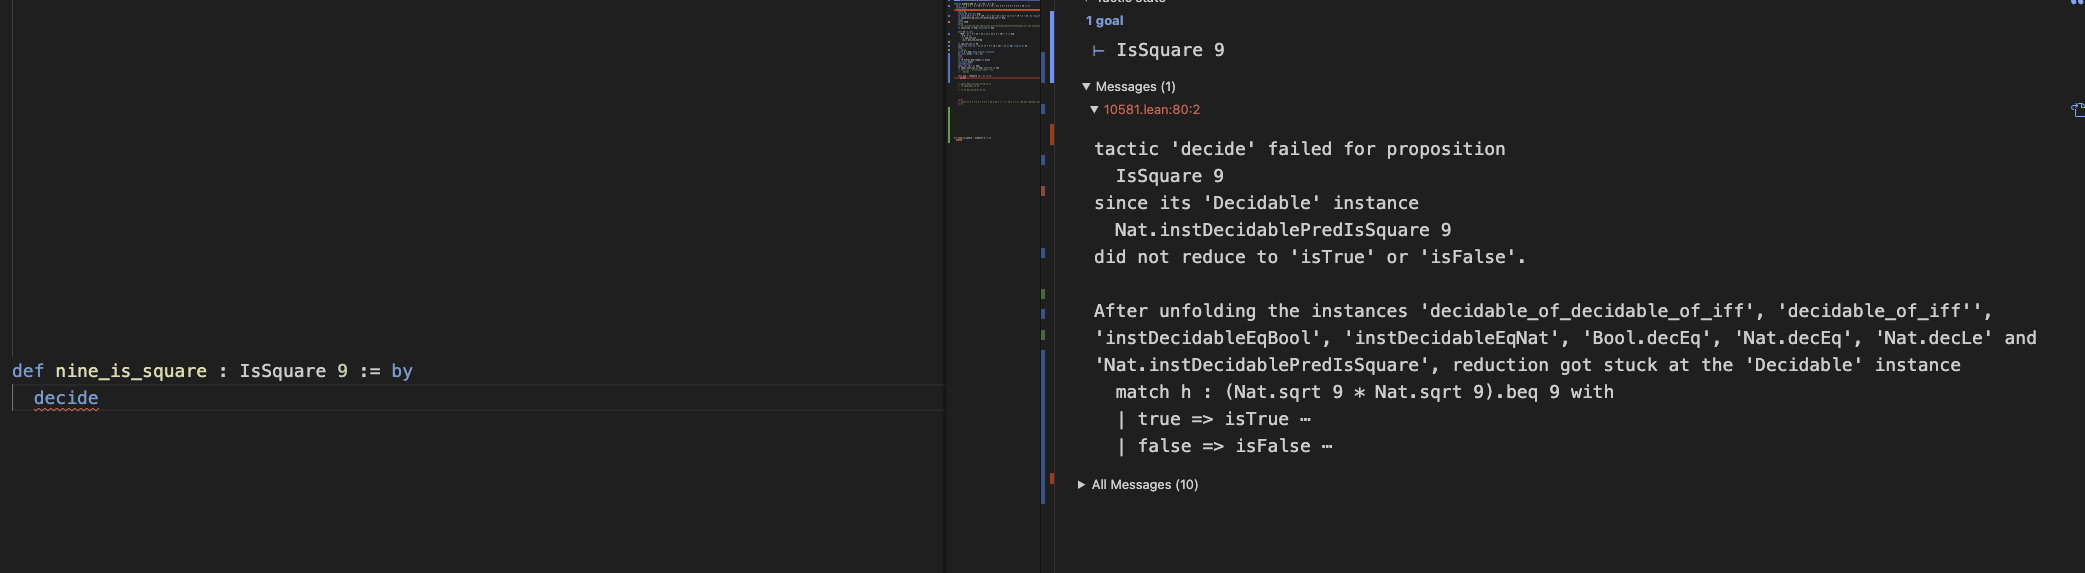The image size is (2085, 573).
Task: Click IsSquare in the def signature
Action: click(x=283, y=371)
